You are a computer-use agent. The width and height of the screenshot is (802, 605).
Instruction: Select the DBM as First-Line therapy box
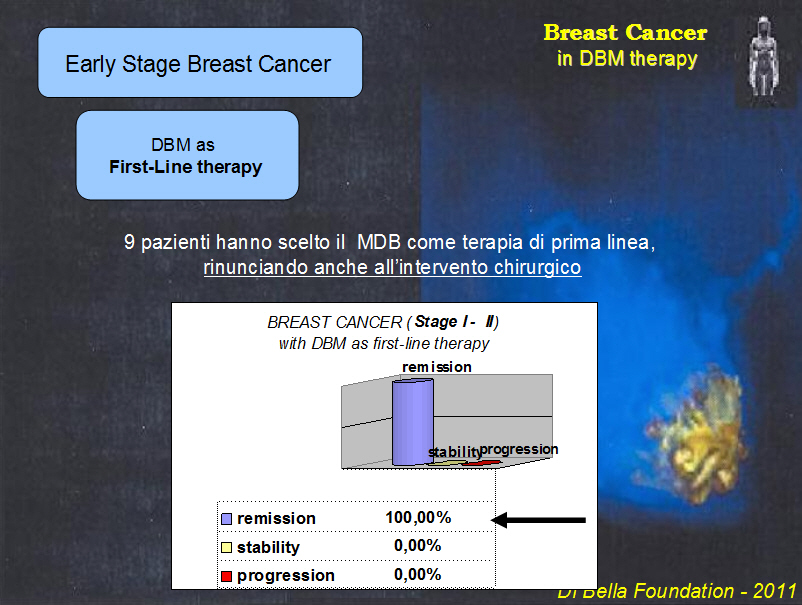[x=187, y=155]
